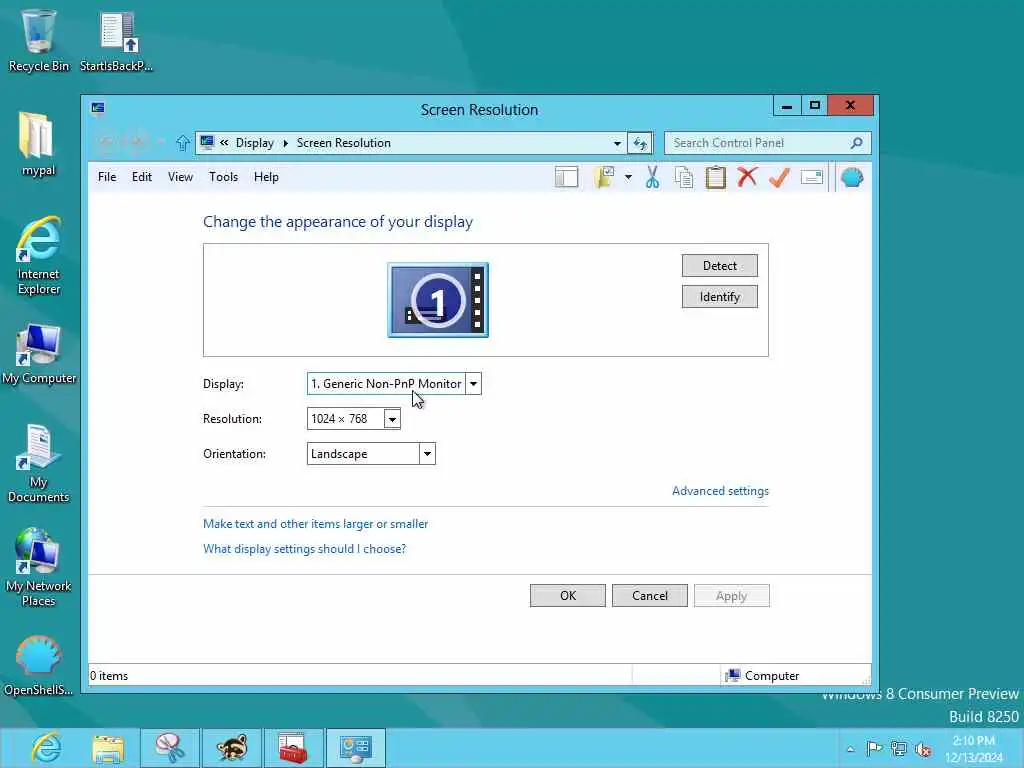
Task: Click the navigation pane layout toolbar icon
Action: 566,177
